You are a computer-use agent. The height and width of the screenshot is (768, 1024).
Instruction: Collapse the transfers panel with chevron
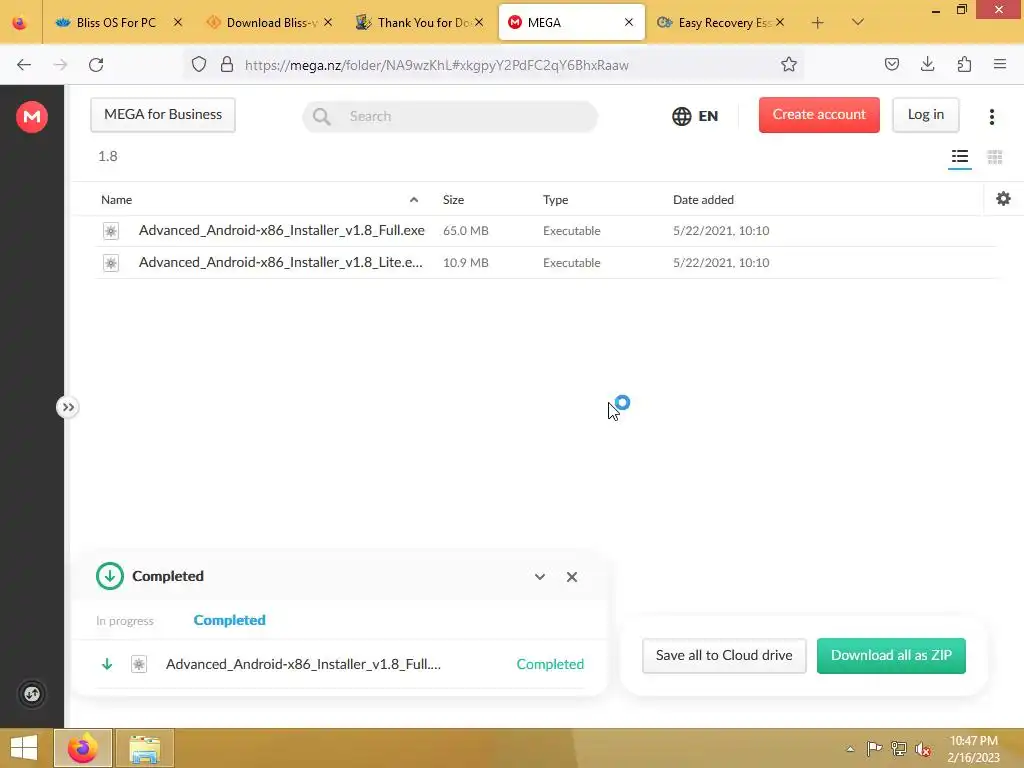coord(539,577)
